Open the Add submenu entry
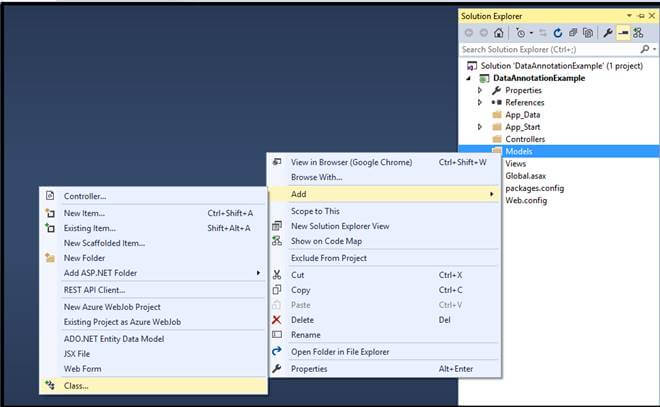Image resolution: width=660 pixels, height=407 pixels. tap(384, 194)
